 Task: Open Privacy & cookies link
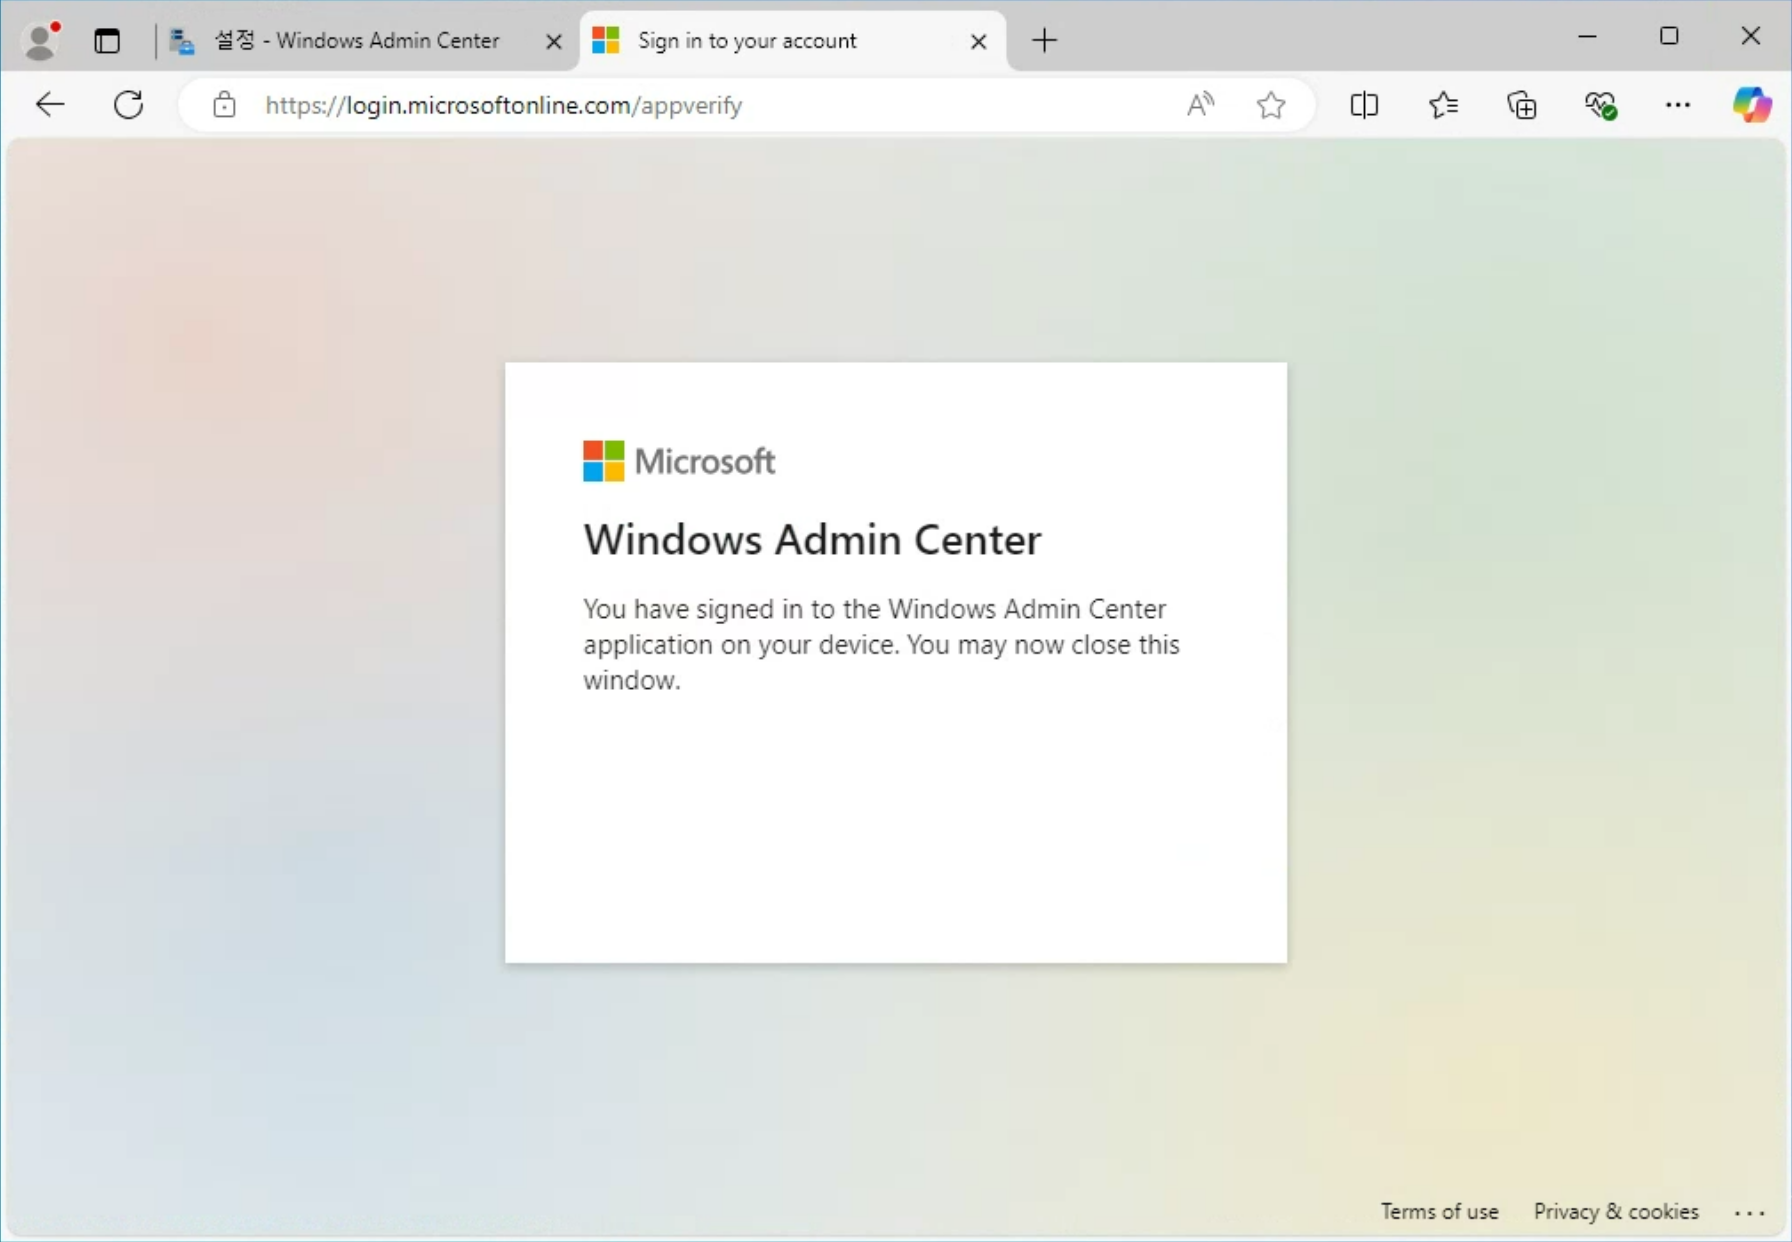pyautogui.click(x=1616, y=1211)
